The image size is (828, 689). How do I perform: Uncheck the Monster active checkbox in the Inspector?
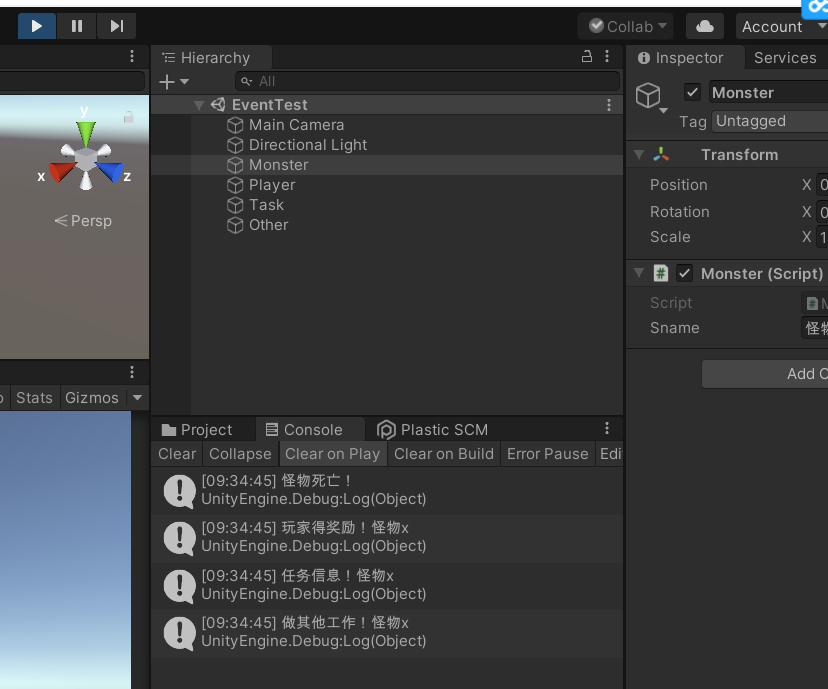click(x=692, y=91)
